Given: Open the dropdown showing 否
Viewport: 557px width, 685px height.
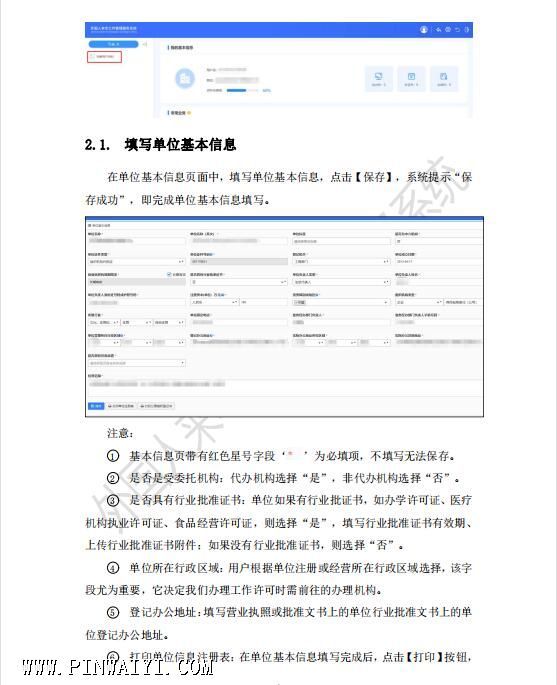Looking at the screenshot, I should tap(239, 282).
